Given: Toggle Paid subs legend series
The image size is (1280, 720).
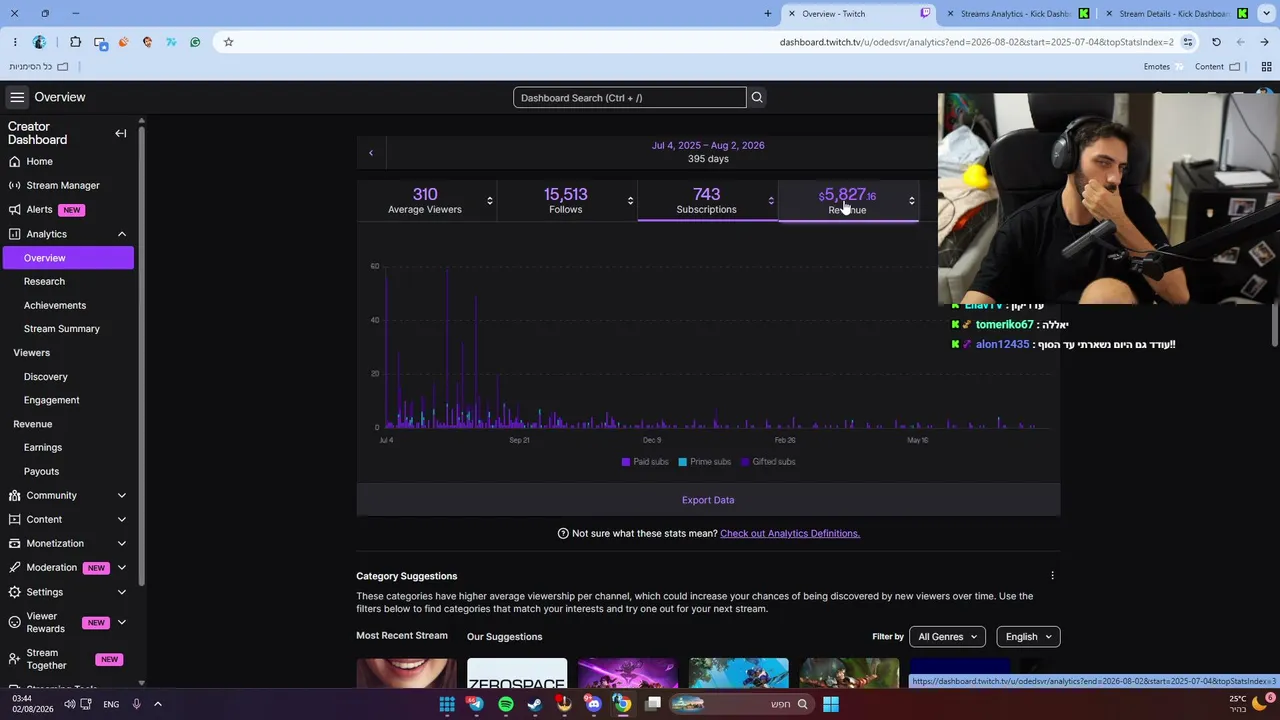Looking at the screenshot, I should click(645, 462).
